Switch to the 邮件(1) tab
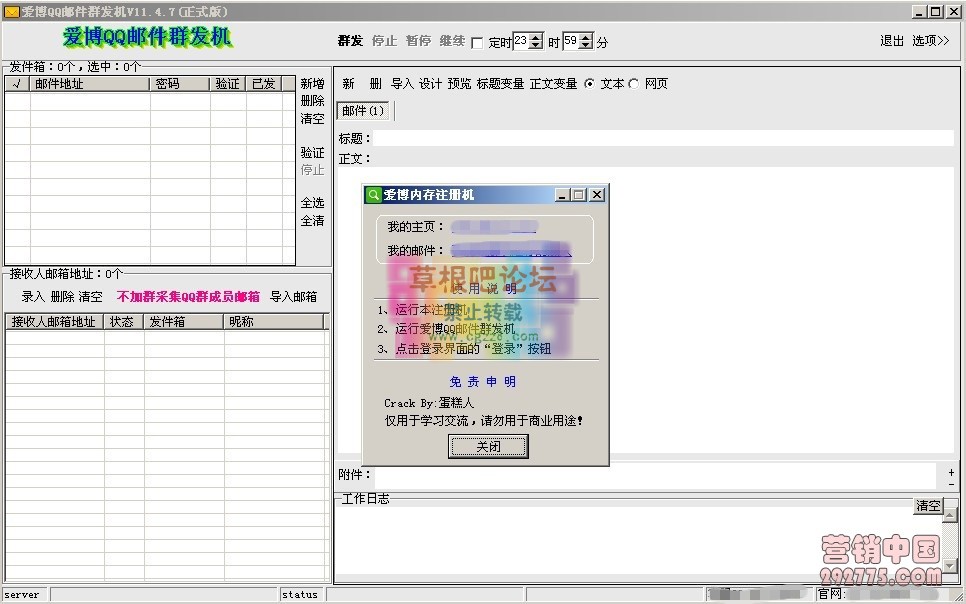This screenshot has width=966, height=604. coord(362,110)
